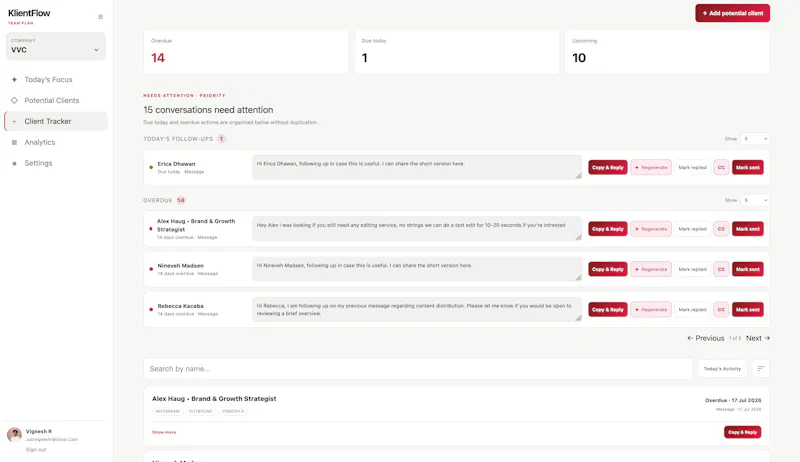Copy & Reply to Rebecca Kacaba
The width and height of the screenshot is (800, 462).
click(608, 310)
